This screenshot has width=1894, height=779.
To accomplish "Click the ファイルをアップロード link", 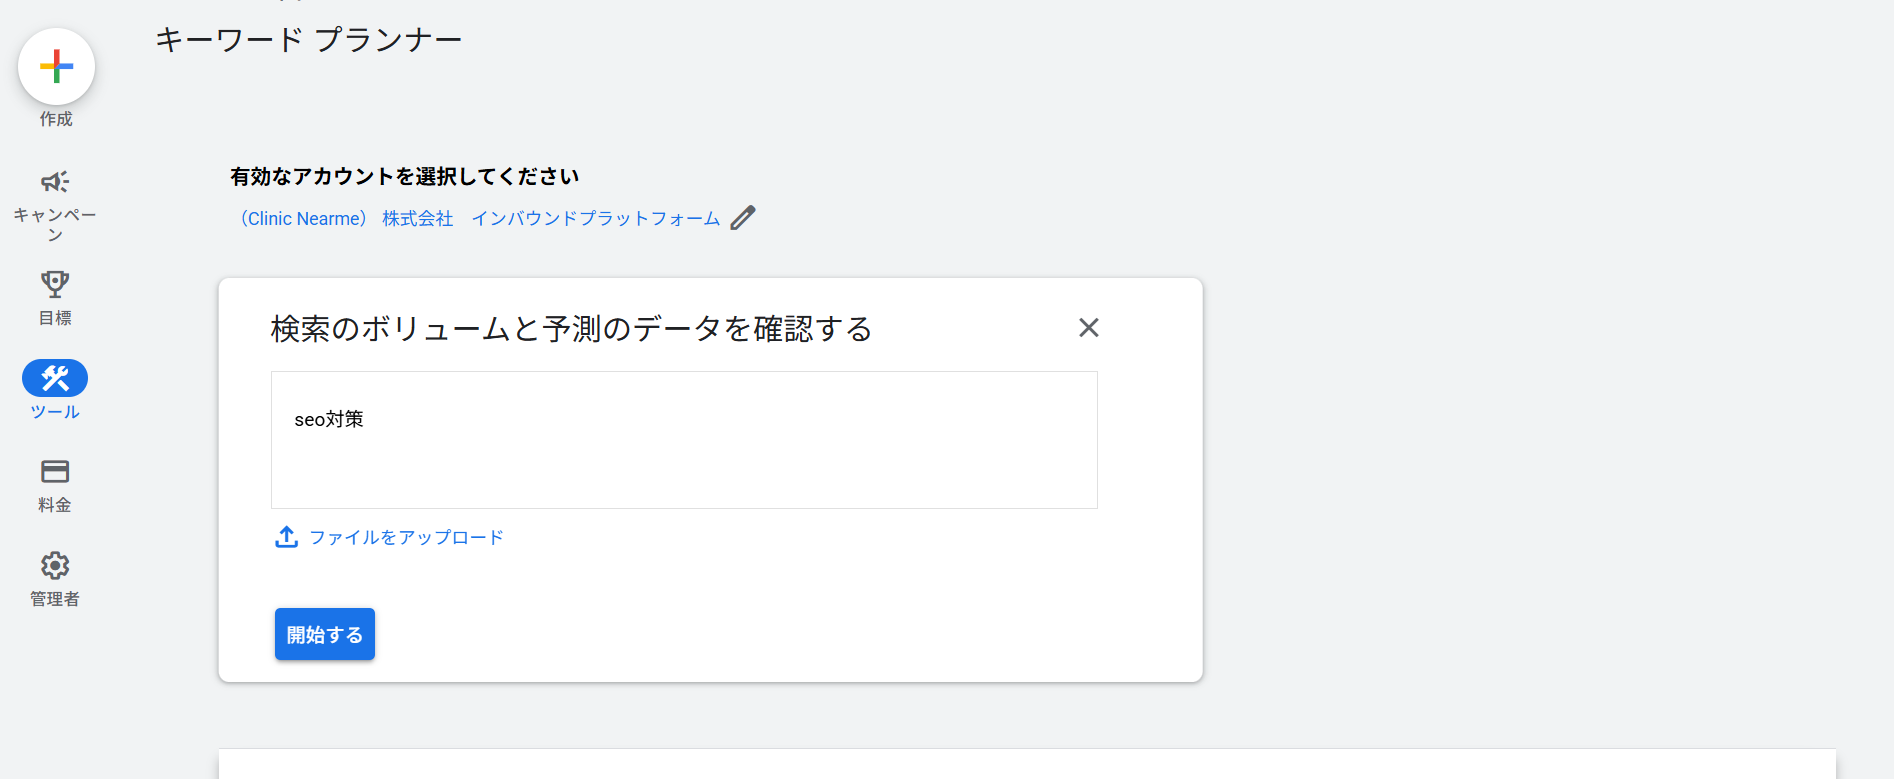I will coord(406,538).
